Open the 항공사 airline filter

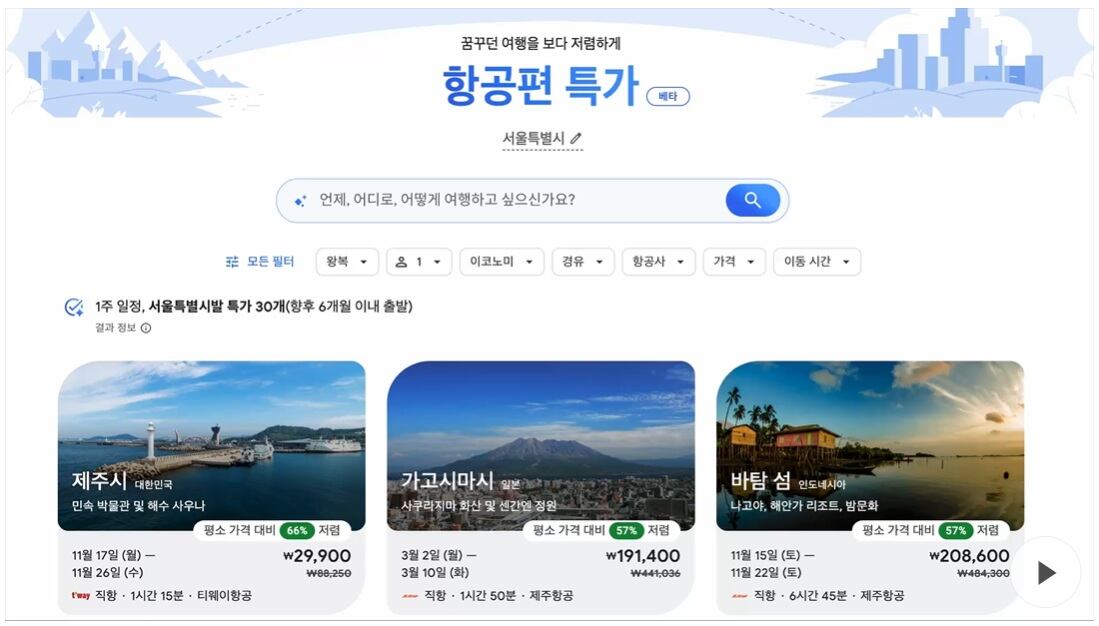coord(658,261)
